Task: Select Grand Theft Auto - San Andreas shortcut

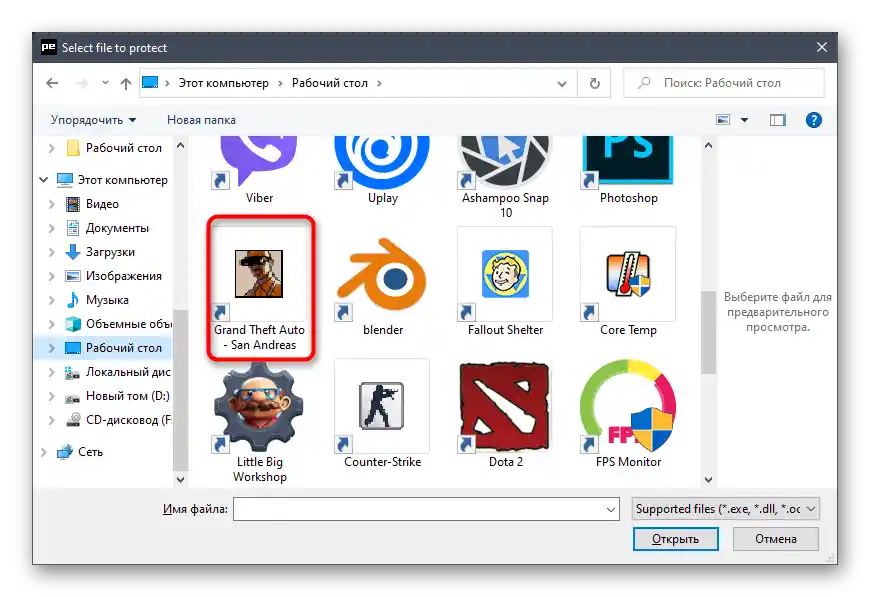Action: (x=259, y=289)
